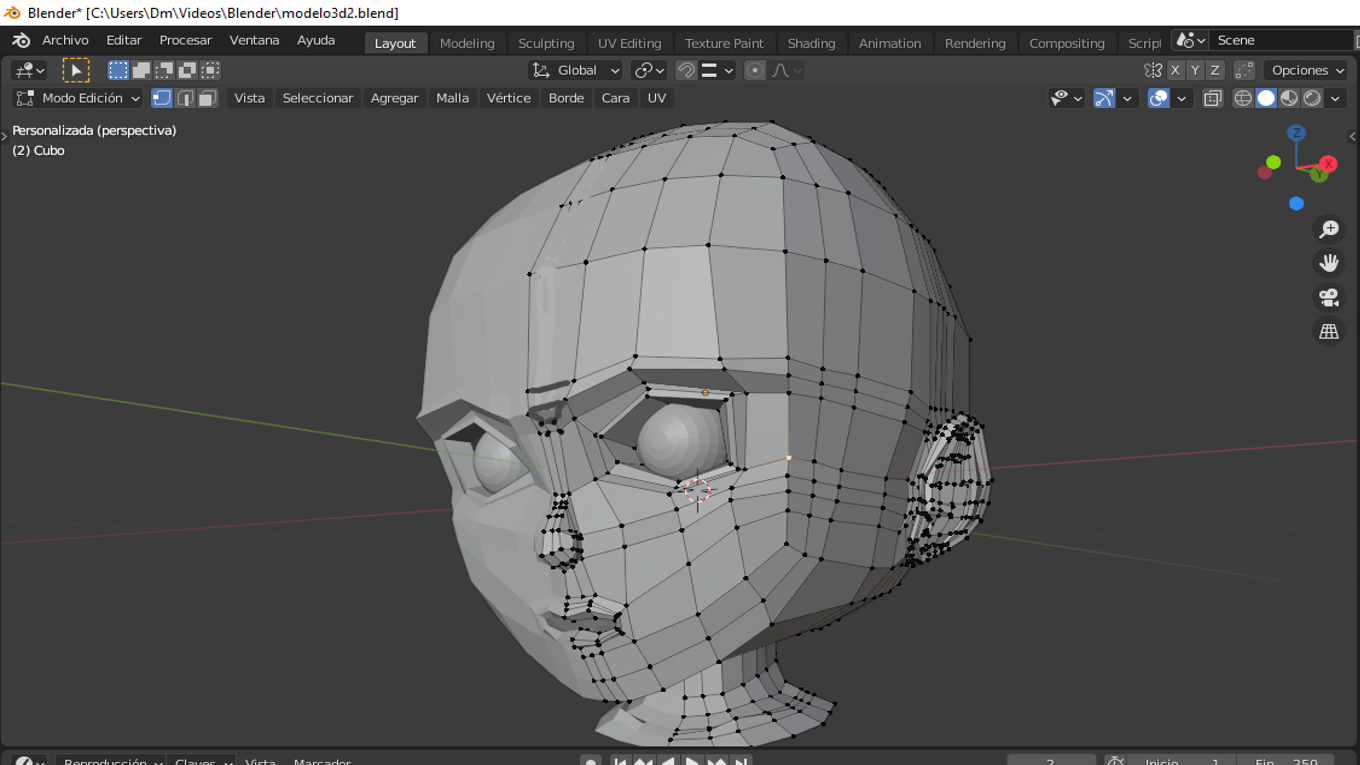Toggle camera view icon
Screen dimensions: 1360x765
tap(1328, 297)
